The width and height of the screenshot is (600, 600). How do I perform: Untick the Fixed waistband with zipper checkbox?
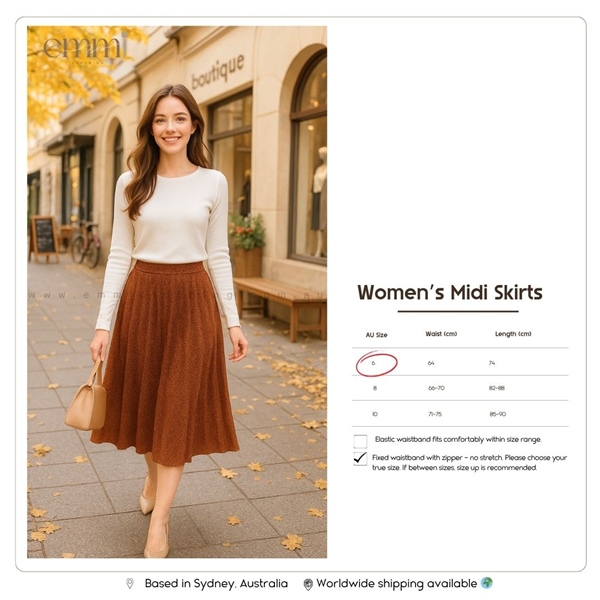(360, 459)
